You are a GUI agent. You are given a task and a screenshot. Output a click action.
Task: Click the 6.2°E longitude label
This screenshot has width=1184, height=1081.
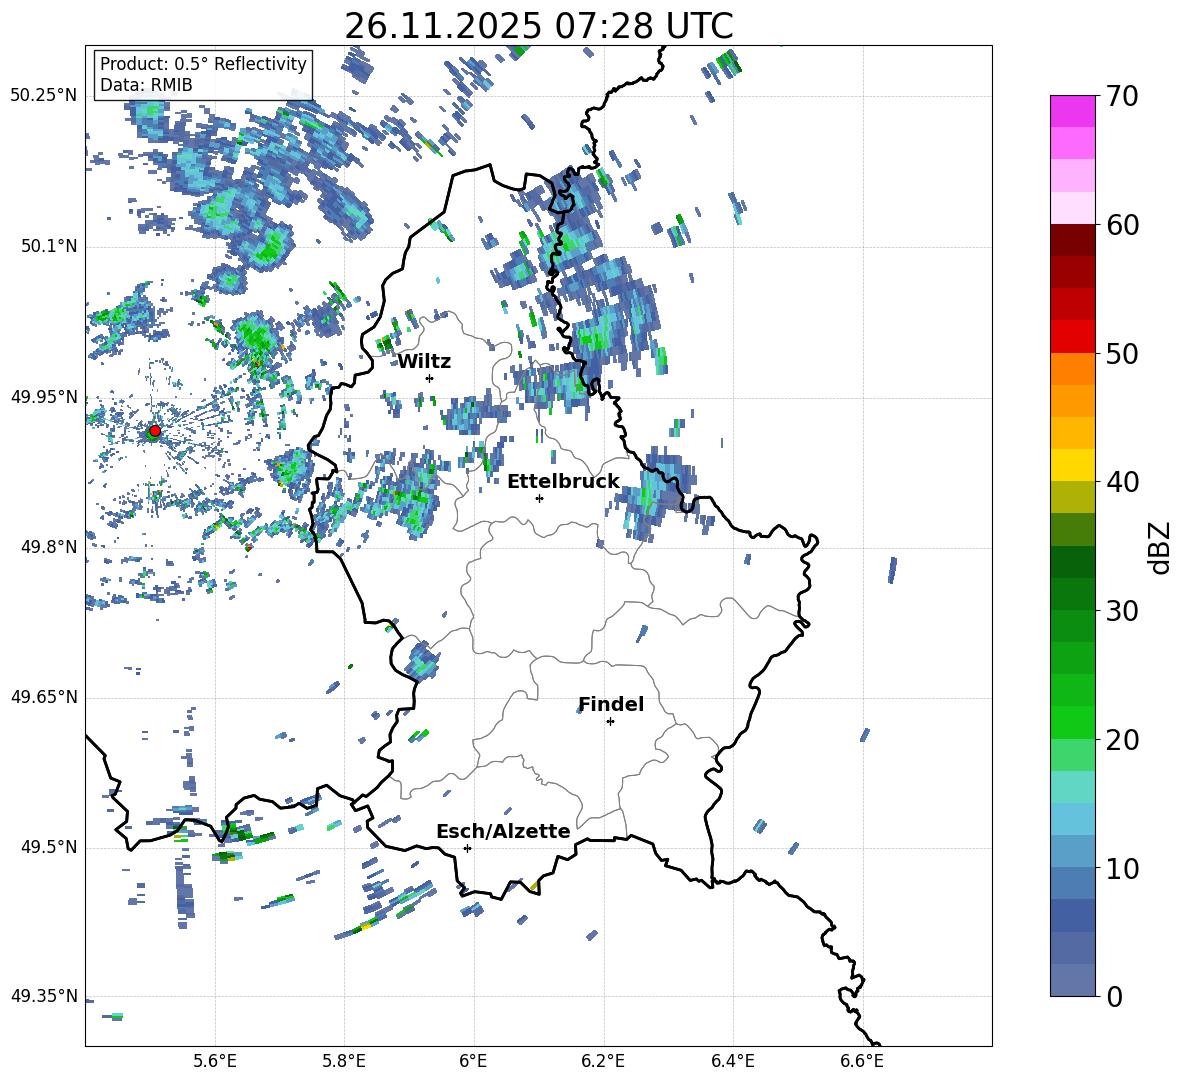point(603,1061)
